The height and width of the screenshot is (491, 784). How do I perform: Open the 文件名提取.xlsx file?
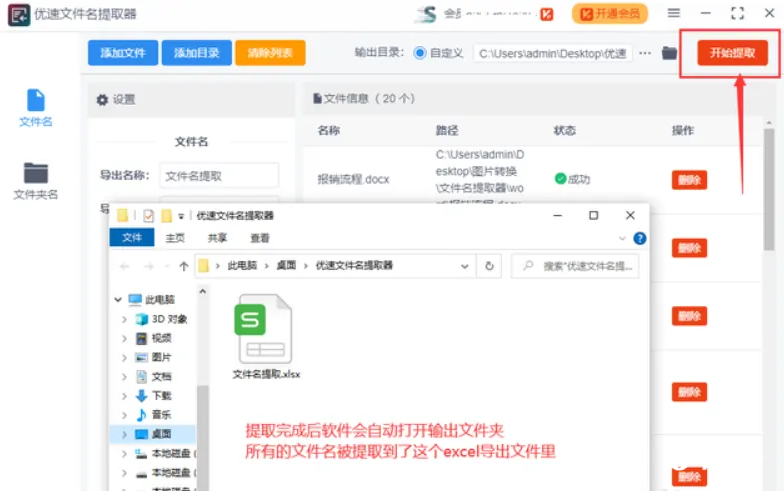pyautogui.click(x=266, y=336)
